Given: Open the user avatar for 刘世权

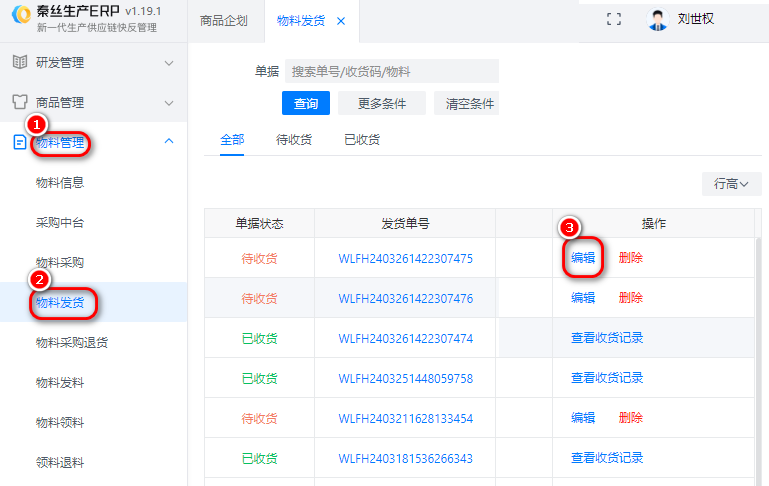Looking at the screenshot, I should 657,19.
